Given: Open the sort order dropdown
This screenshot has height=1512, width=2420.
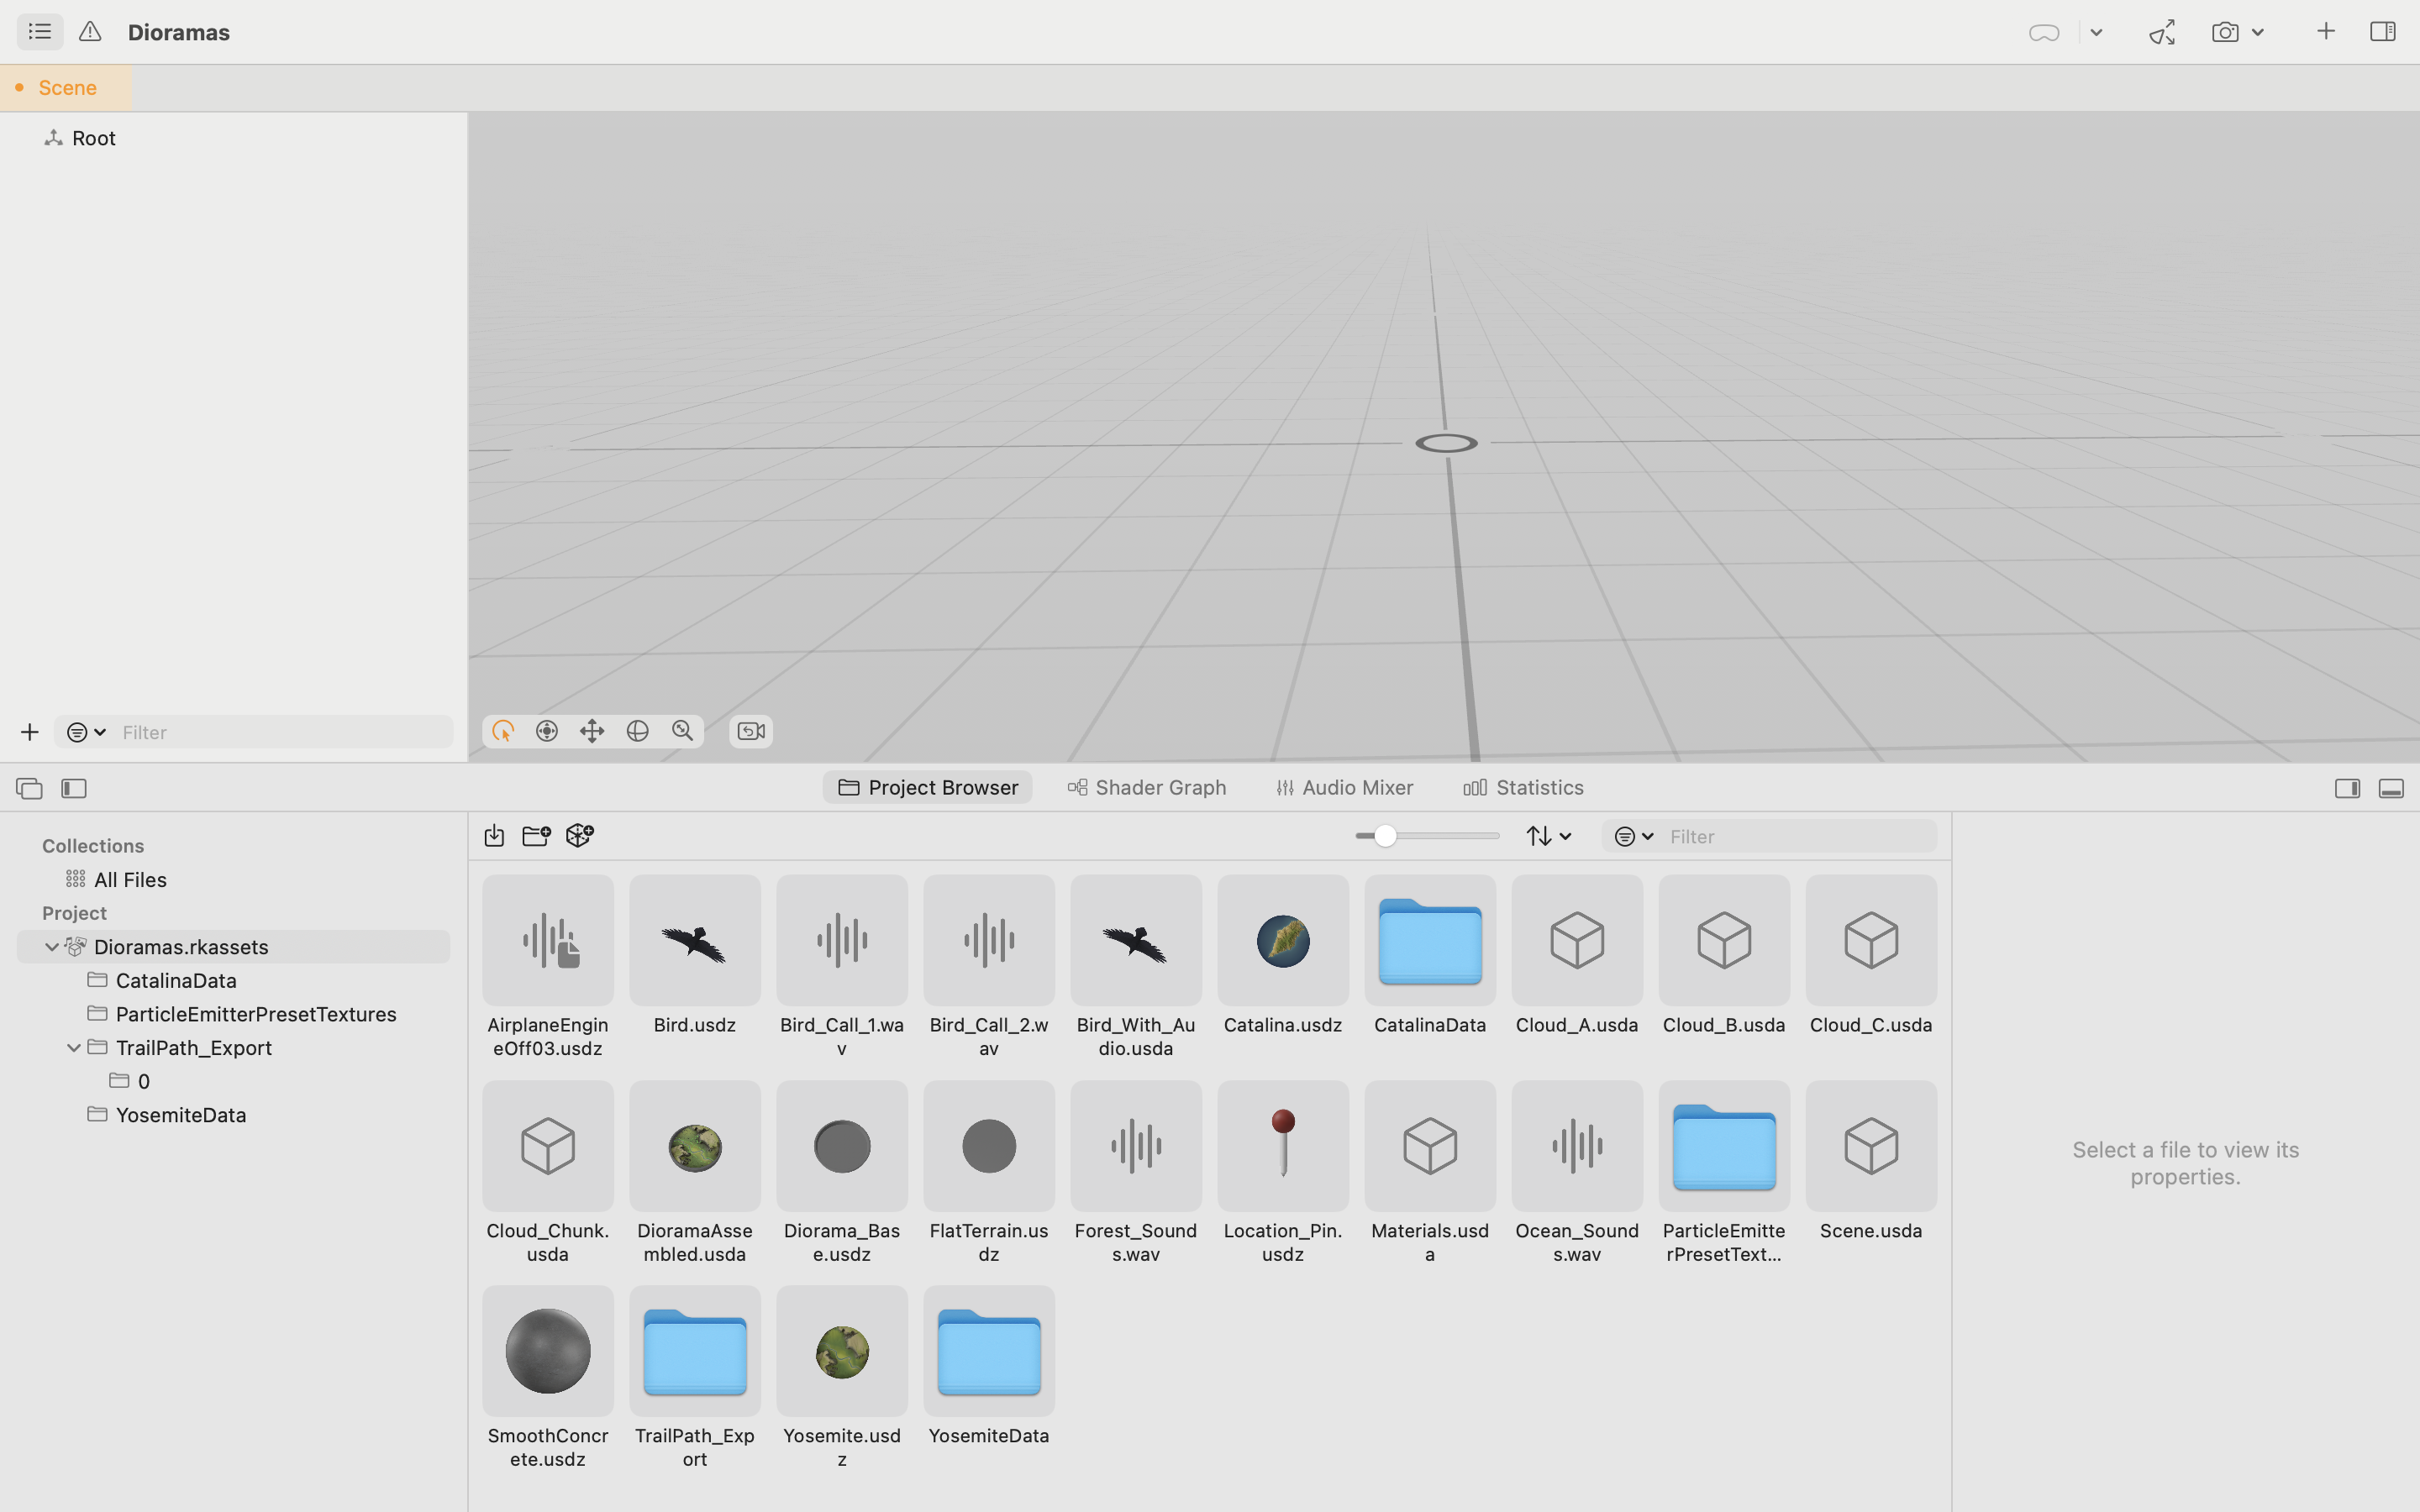Looking at the screenshot, I should click(x=1548, y=836).
